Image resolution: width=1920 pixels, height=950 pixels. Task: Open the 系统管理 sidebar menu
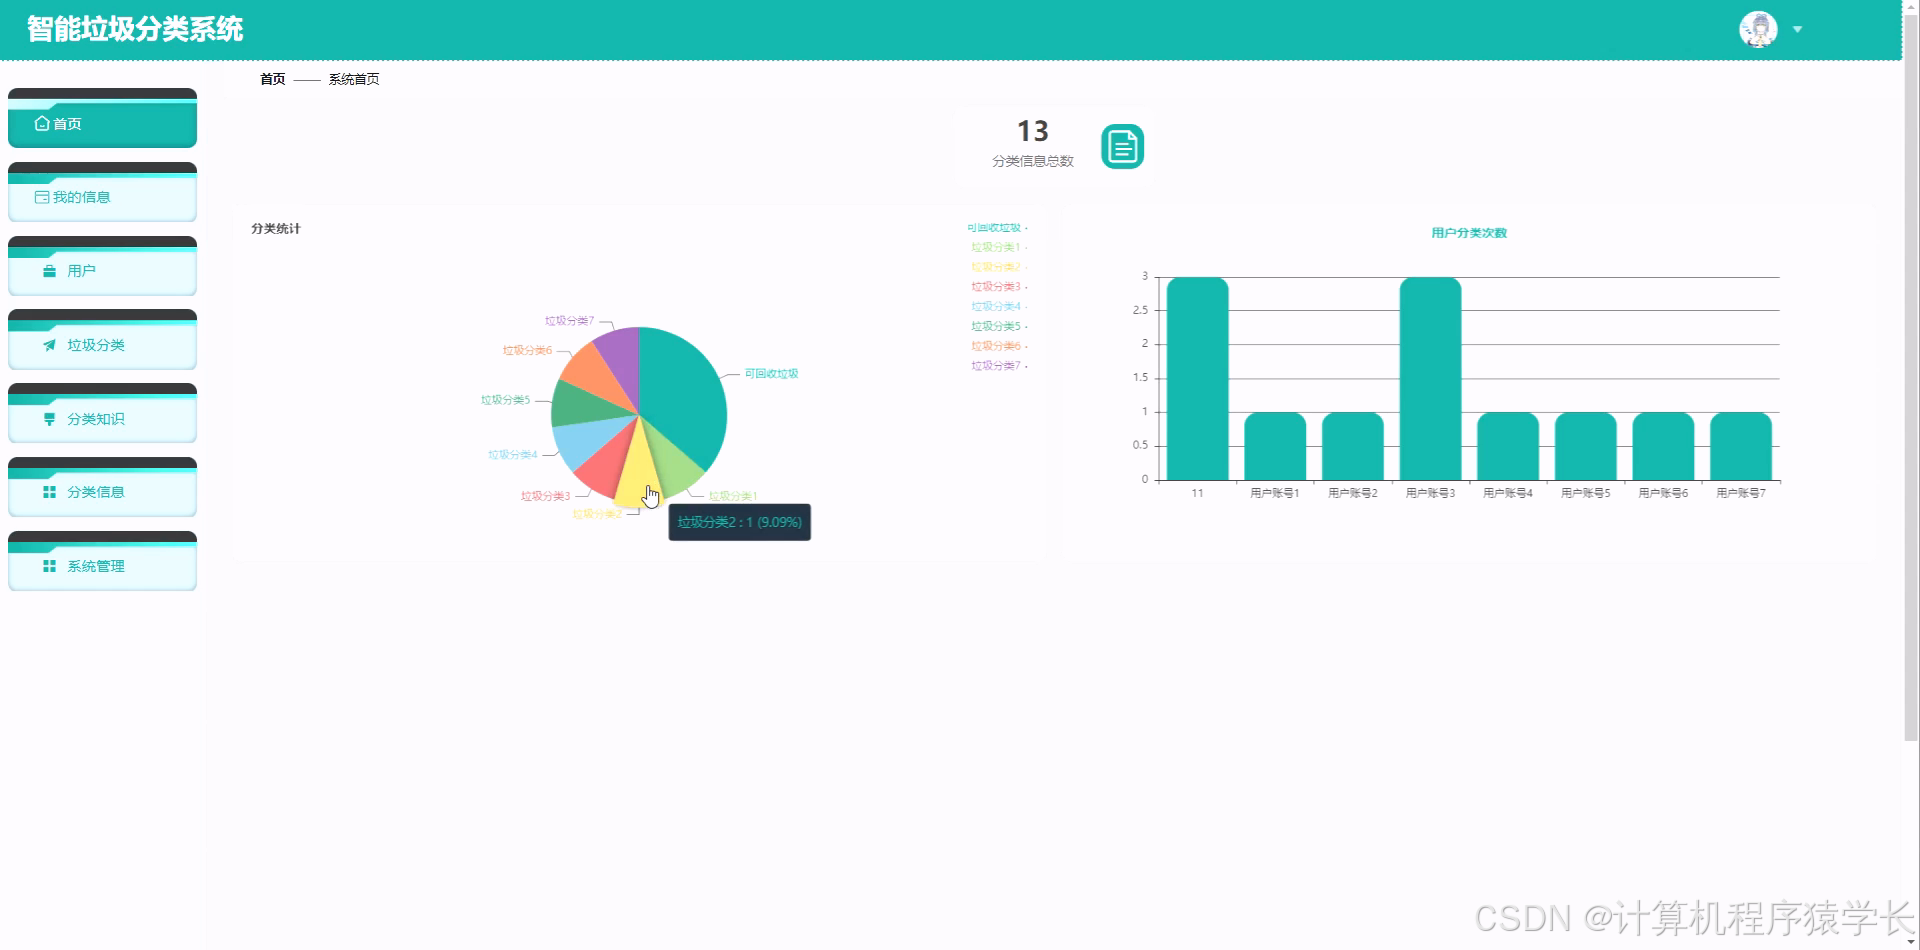point(102,561)
